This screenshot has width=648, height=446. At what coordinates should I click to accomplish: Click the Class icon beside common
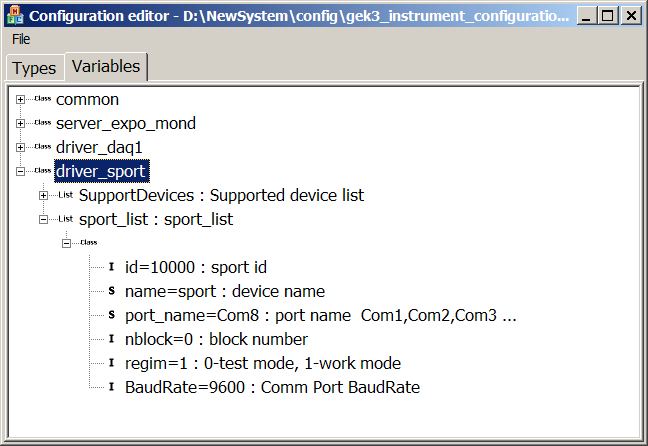pyautogui.click(x=42, y=100)
